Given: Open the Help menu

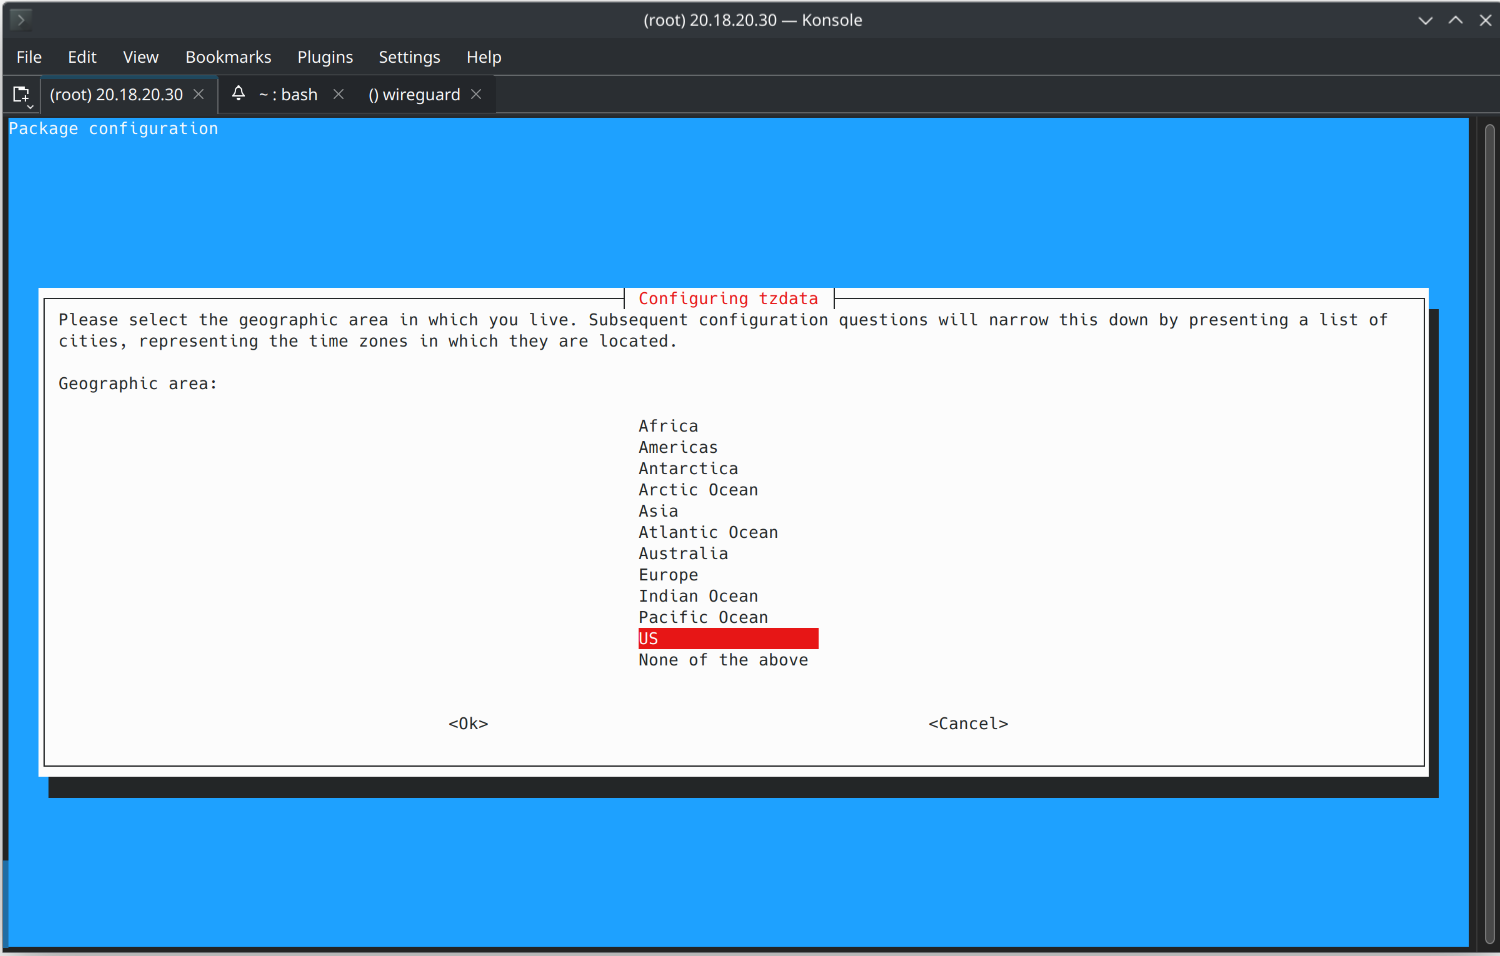Looking at the screenshot, I should pos(484,57).
